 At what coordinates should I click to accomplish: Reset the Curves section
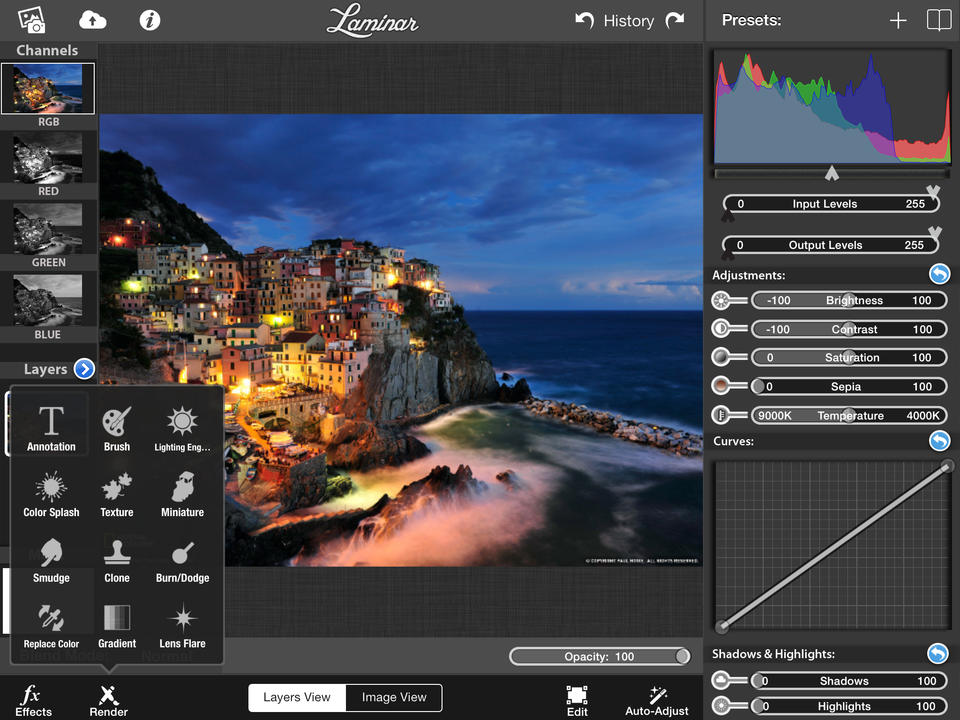point(939,440)
